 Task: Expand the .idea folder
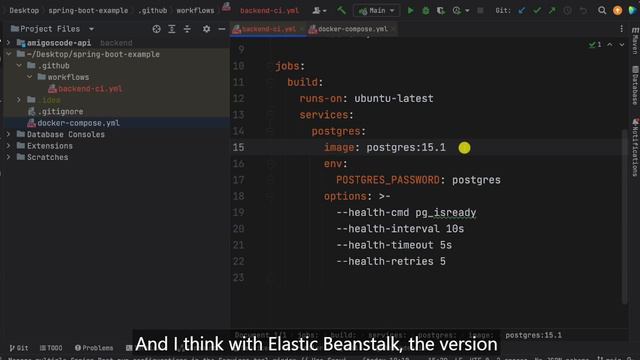(x=19, y=100)
